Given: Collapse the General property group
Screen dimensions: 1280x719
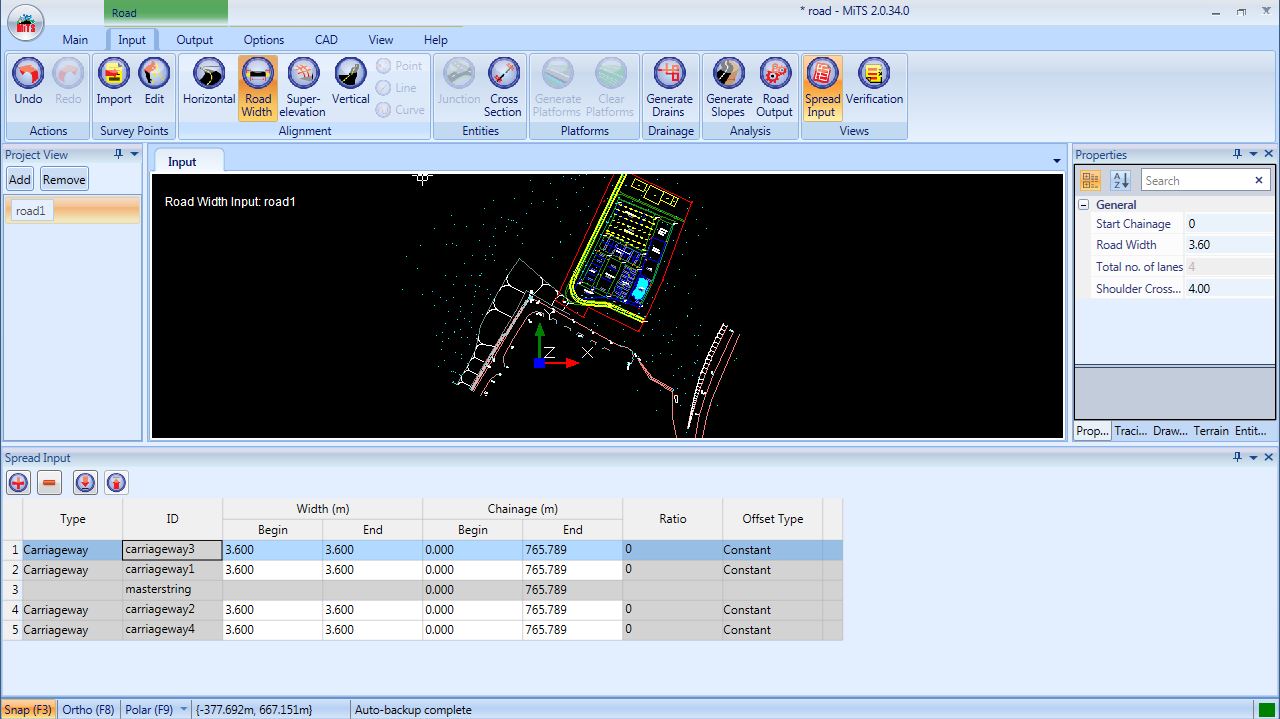Looking at the screenshot, I should 1083,204.
